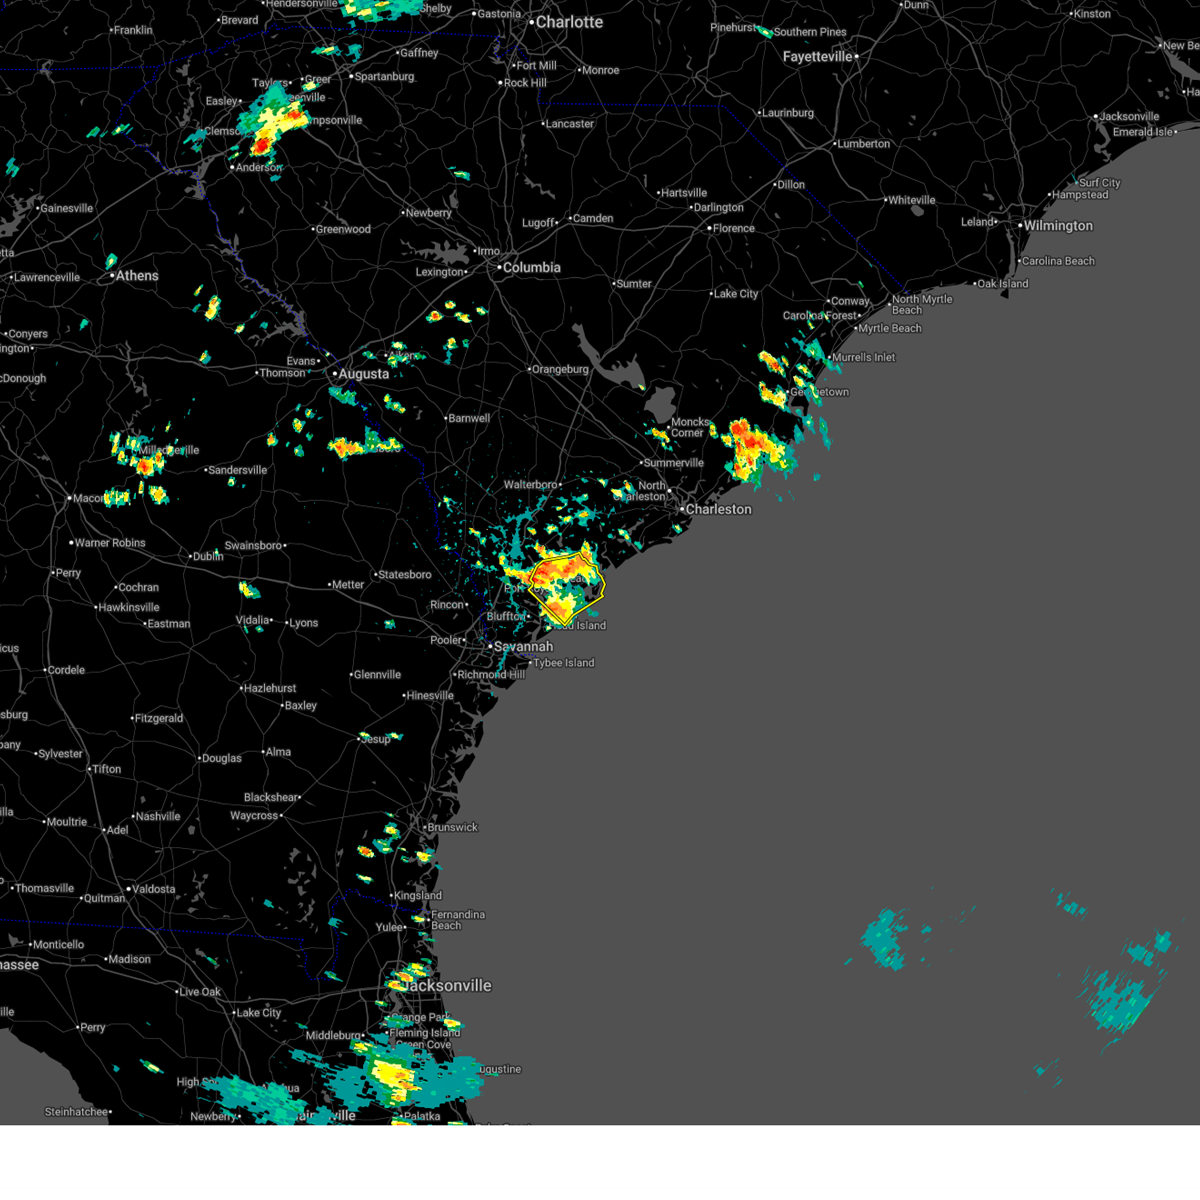Image resolution: width=1200 pixels, height=1200 pixels.
Task: Select the Live Oak label
Action: tap(199, 993)
